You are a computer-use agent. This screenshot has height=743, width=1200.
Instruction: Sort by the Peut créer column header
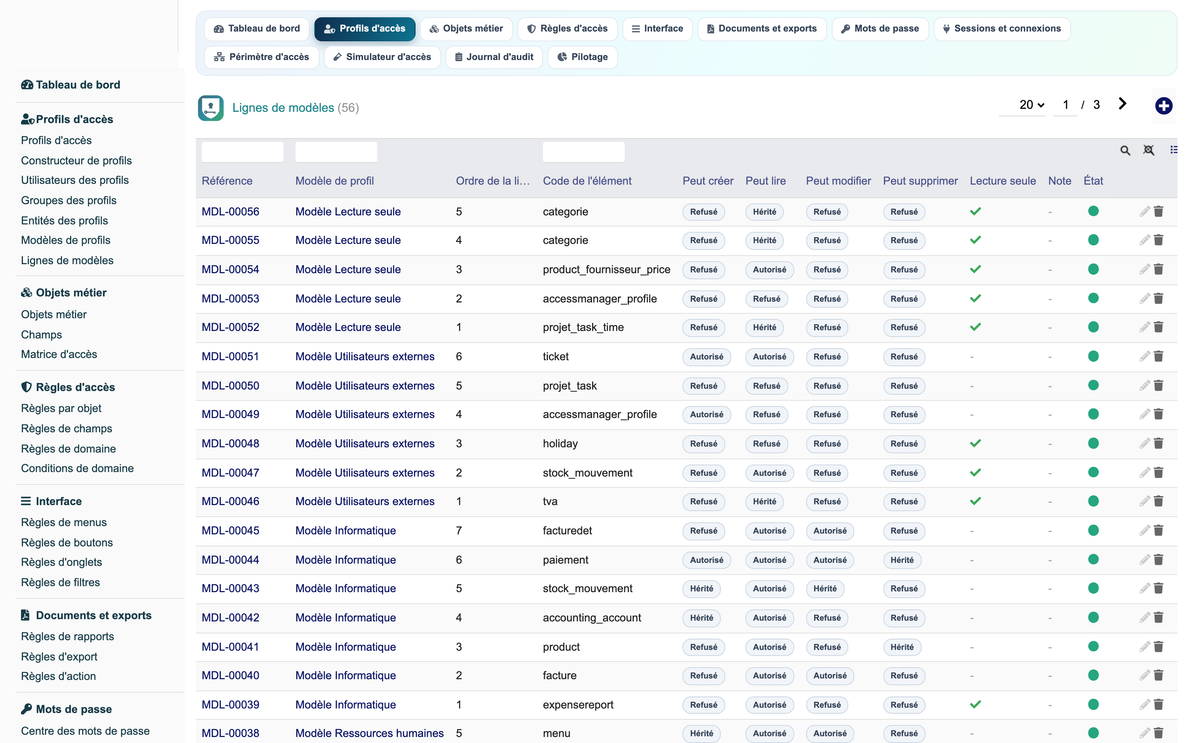click(x=708, y=181)
